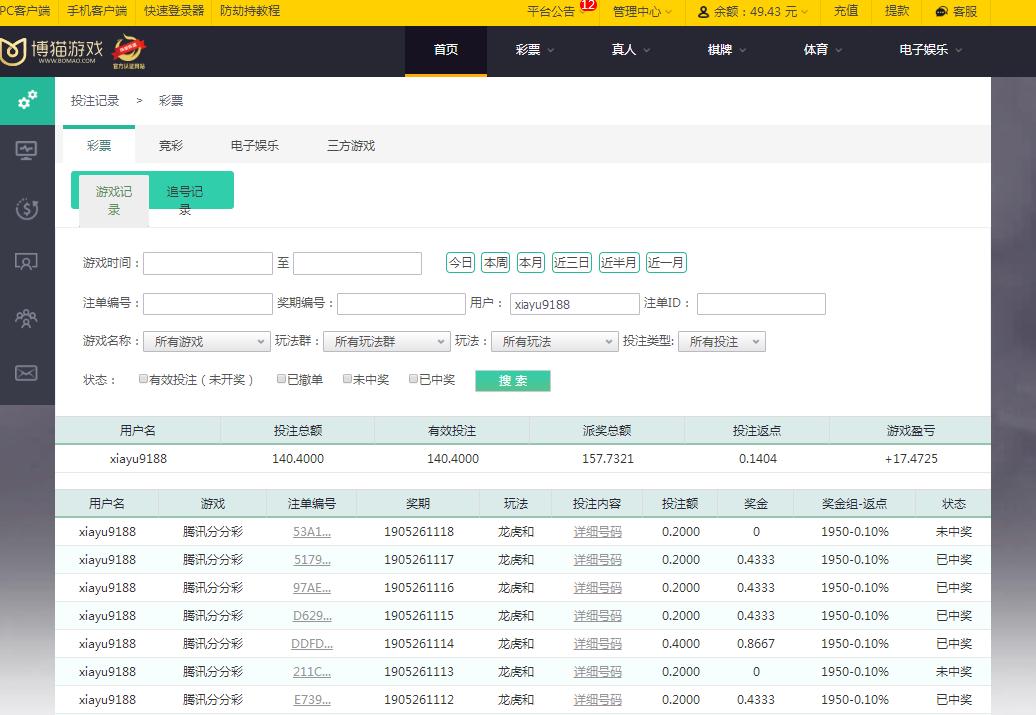This screenshot has height=715, width=1036.
Task: Open the person screen sidebar icon
Action: click(x=26, y=262)
